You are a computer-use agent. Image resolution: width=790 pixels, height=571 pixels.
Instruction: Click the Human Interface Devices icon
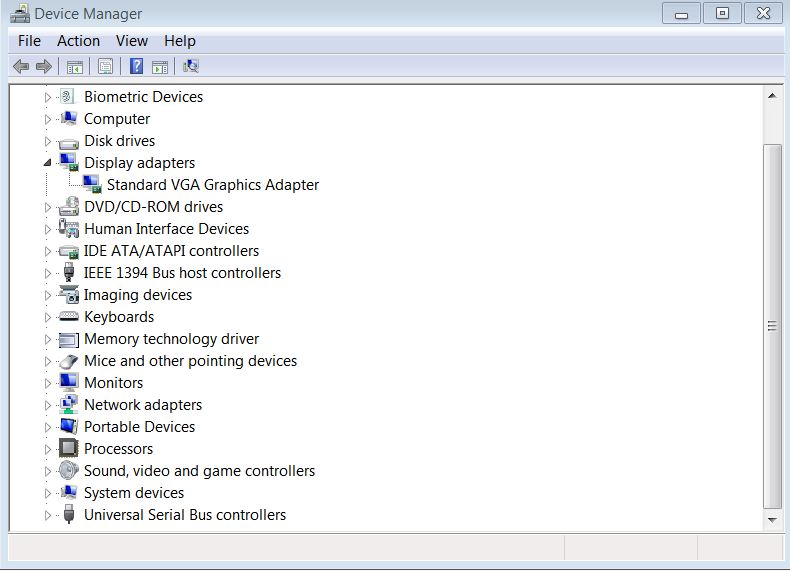click(69, 228)
